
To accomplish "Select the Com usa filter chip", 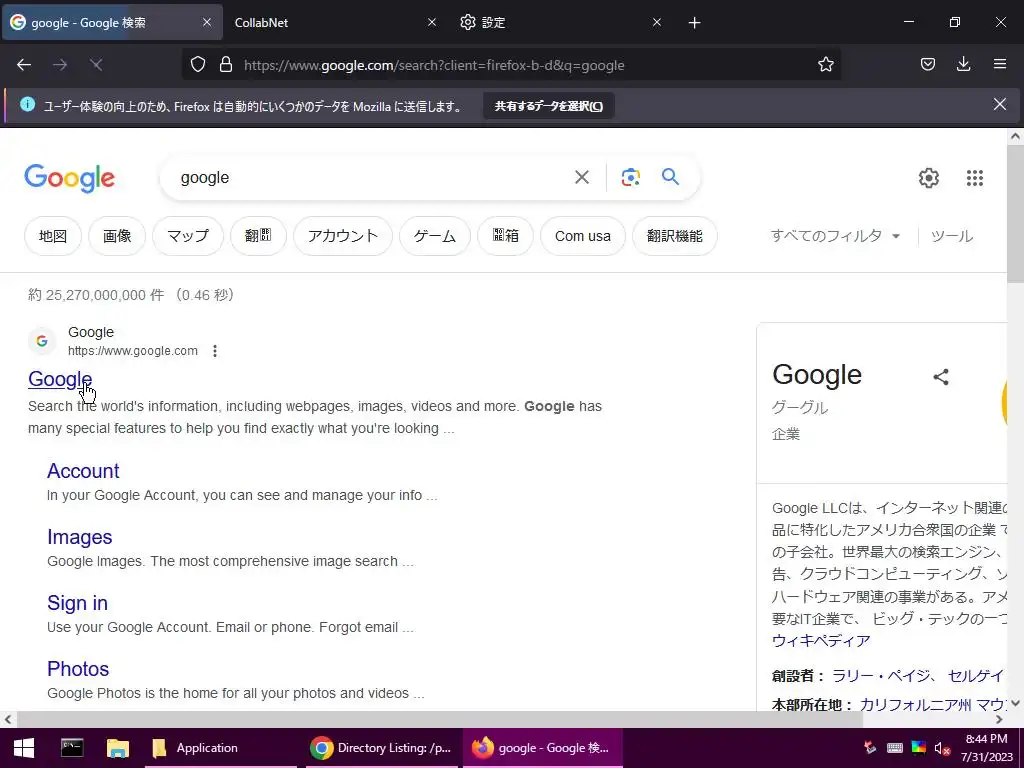I will pyautogui.click(x=583, y=236).
